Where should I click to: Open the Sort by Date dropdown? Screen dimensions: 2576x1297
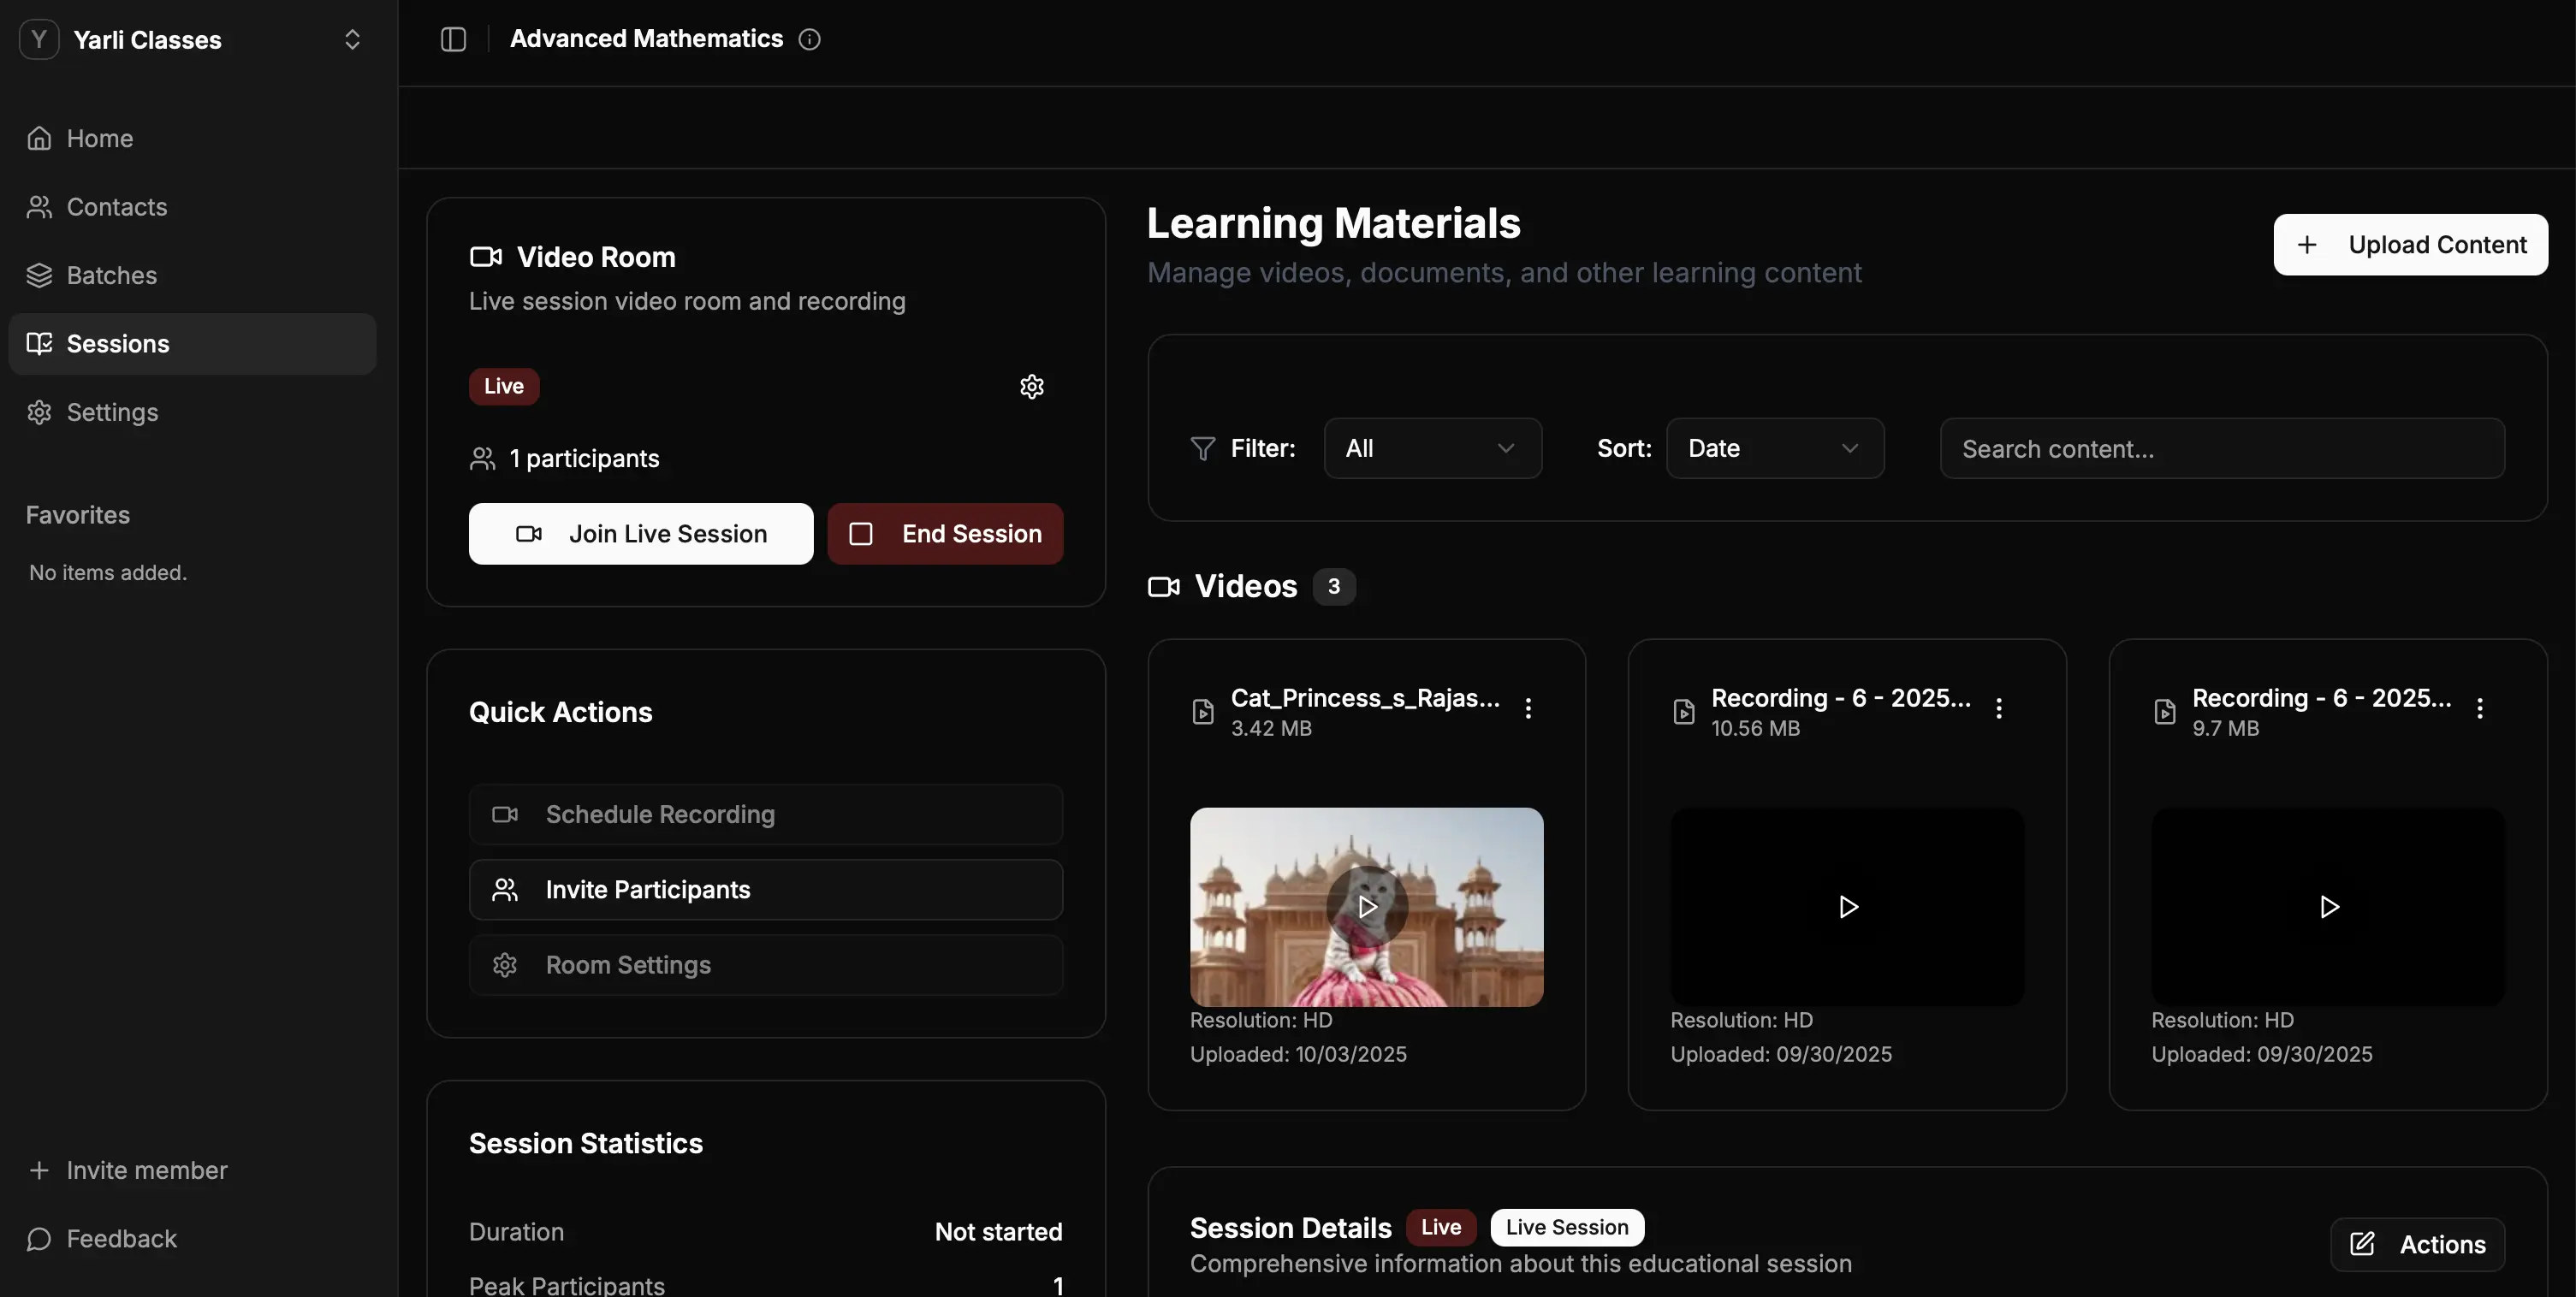pos(1774,448)
